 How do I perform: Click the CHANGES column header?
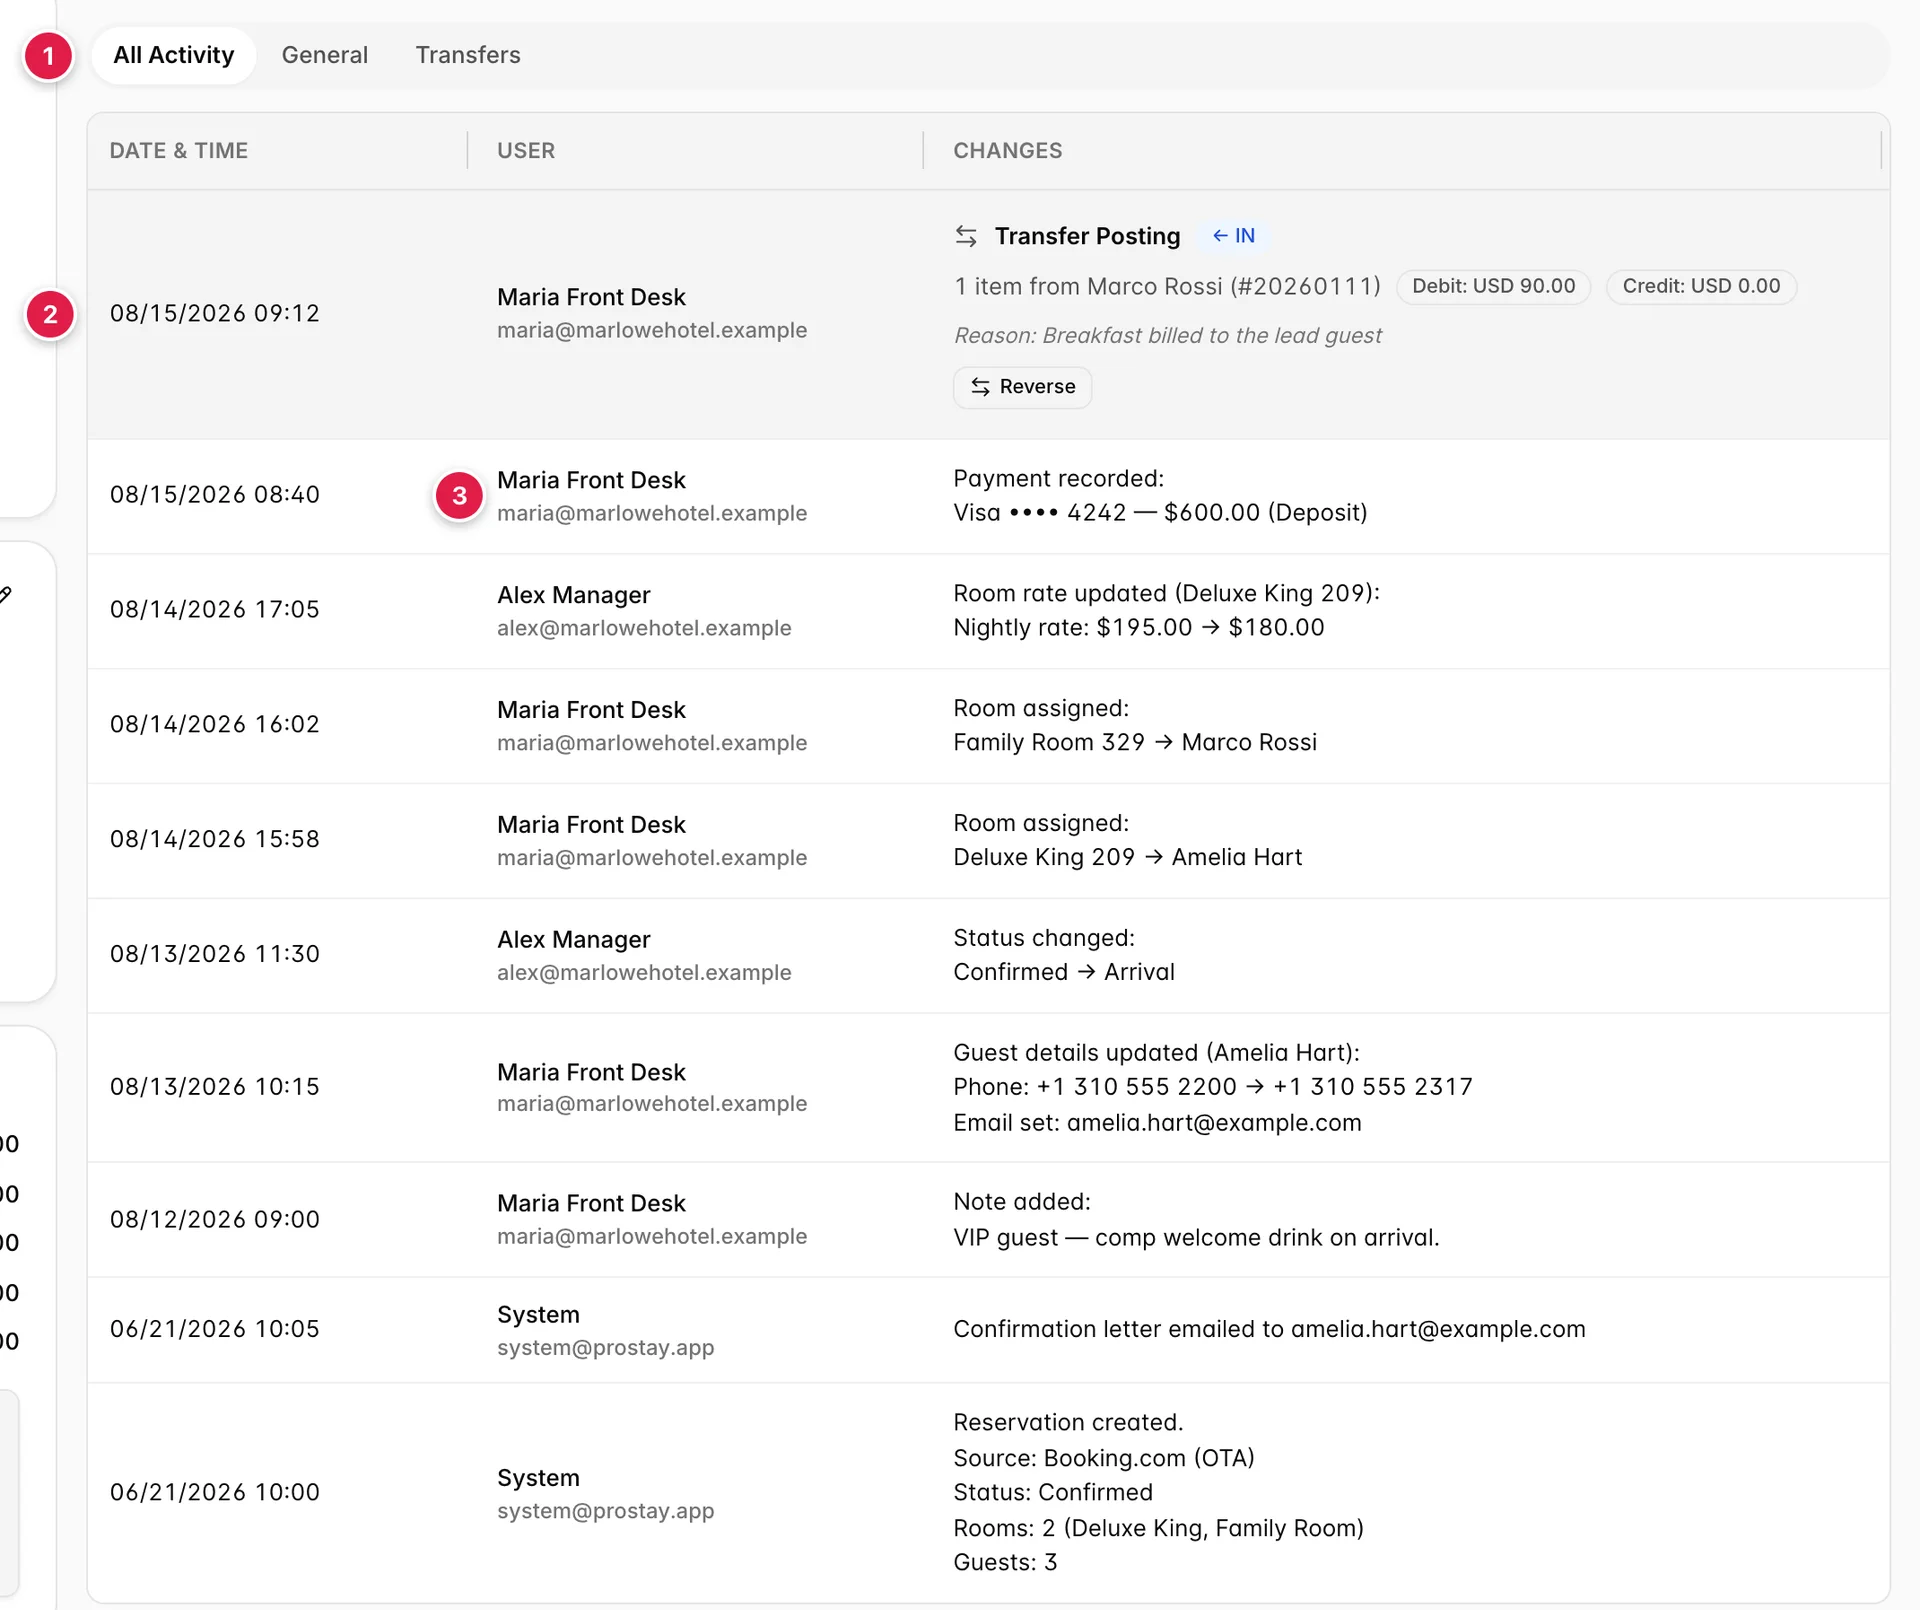point(1008,151)
